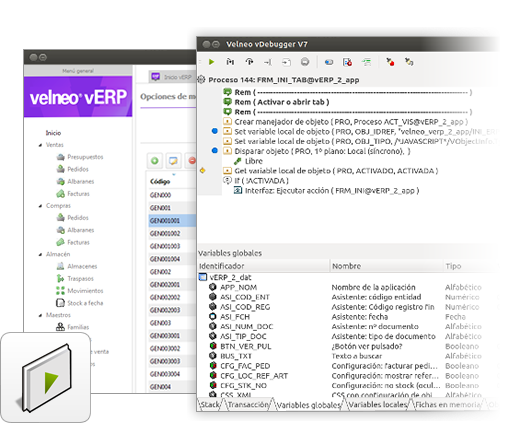528x424 pixels.
Task: Open the Stack tab
Action: point(210,405)
